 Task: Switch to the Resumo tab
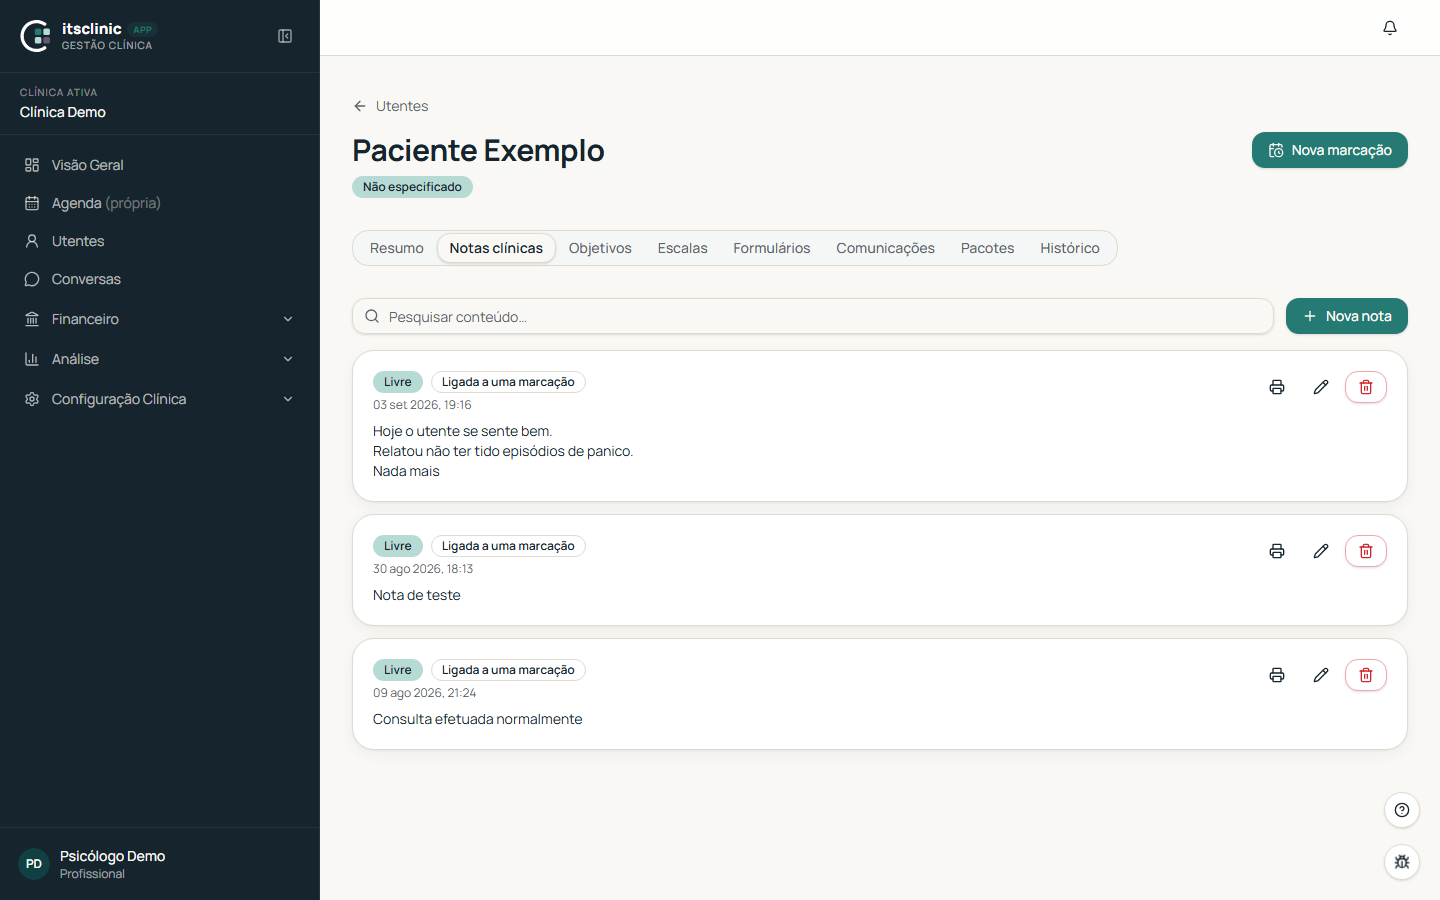click(x=397, y=248)
